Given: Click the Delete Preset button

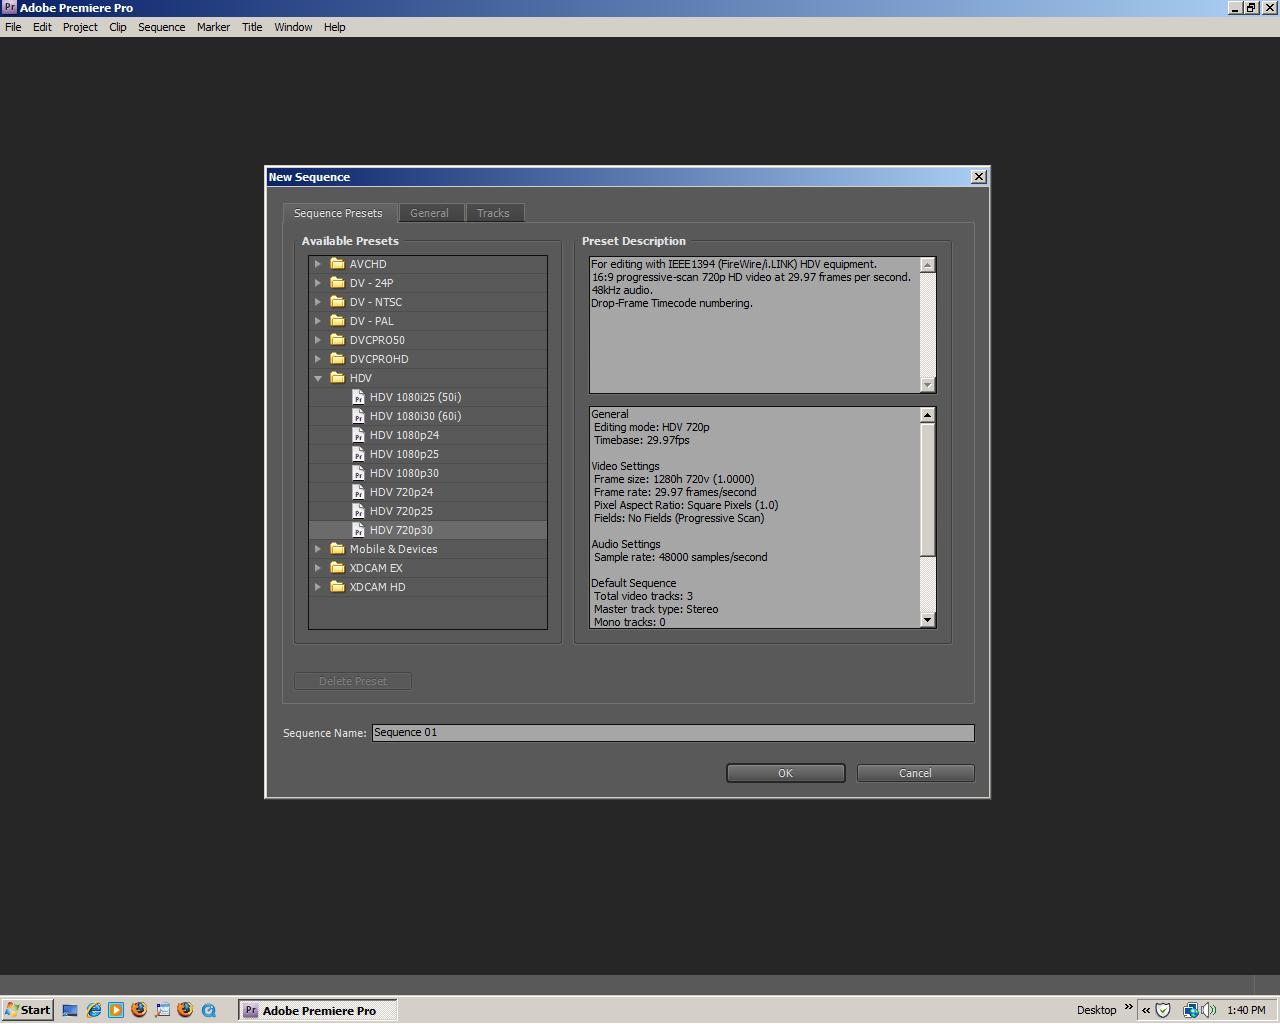Looking at the screenshot, I should click(353, 681).
